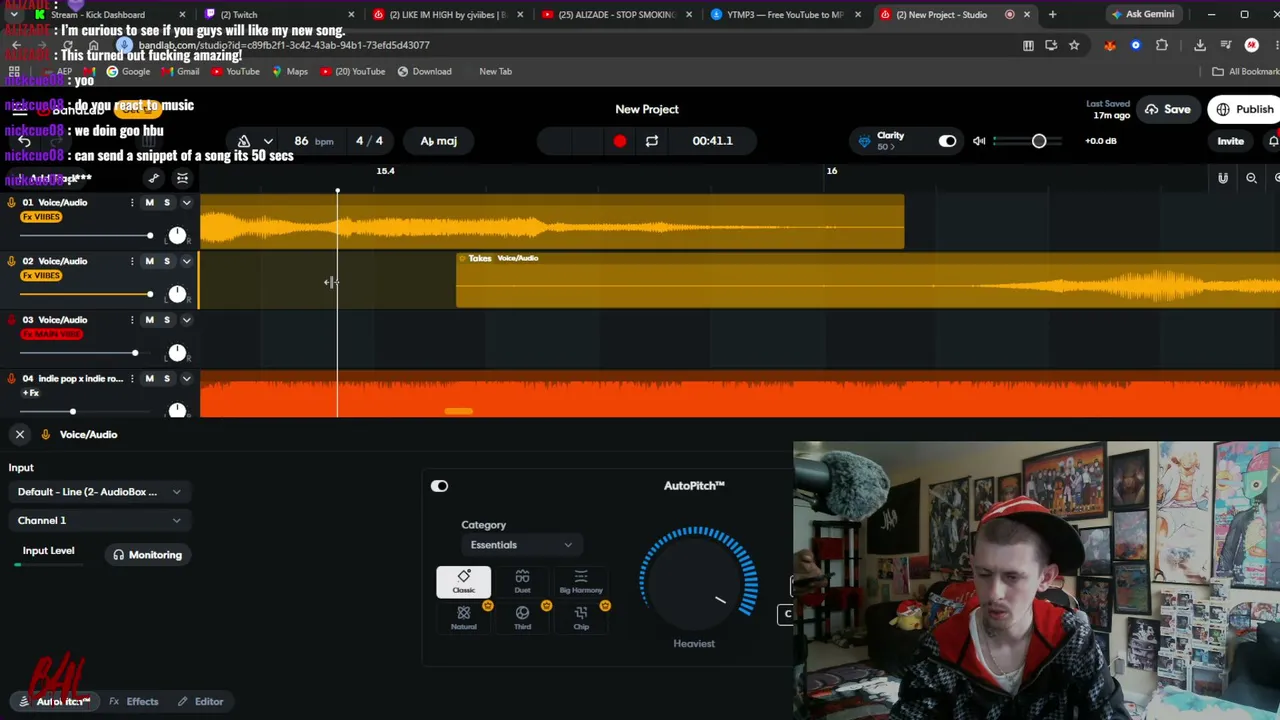Open the notifications bell
The image size is (1280, 720).
(x=1273, y=141)
